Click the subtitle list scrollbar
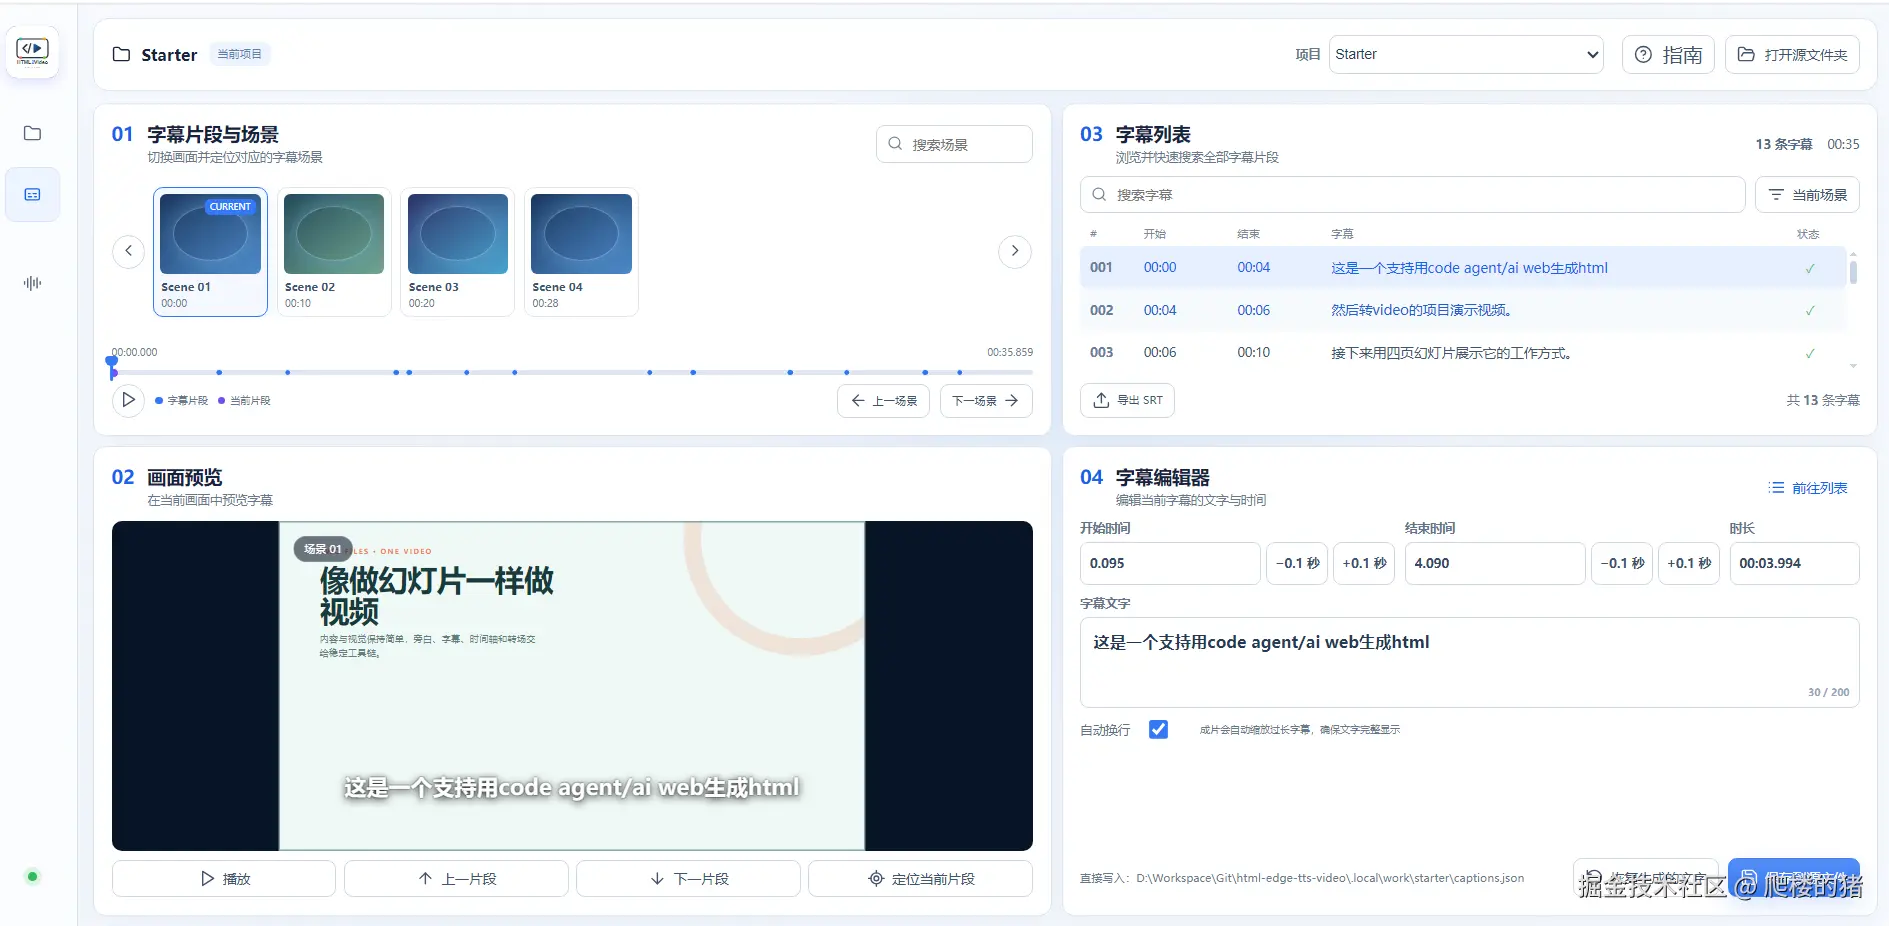 click(x=1853, y=272)
